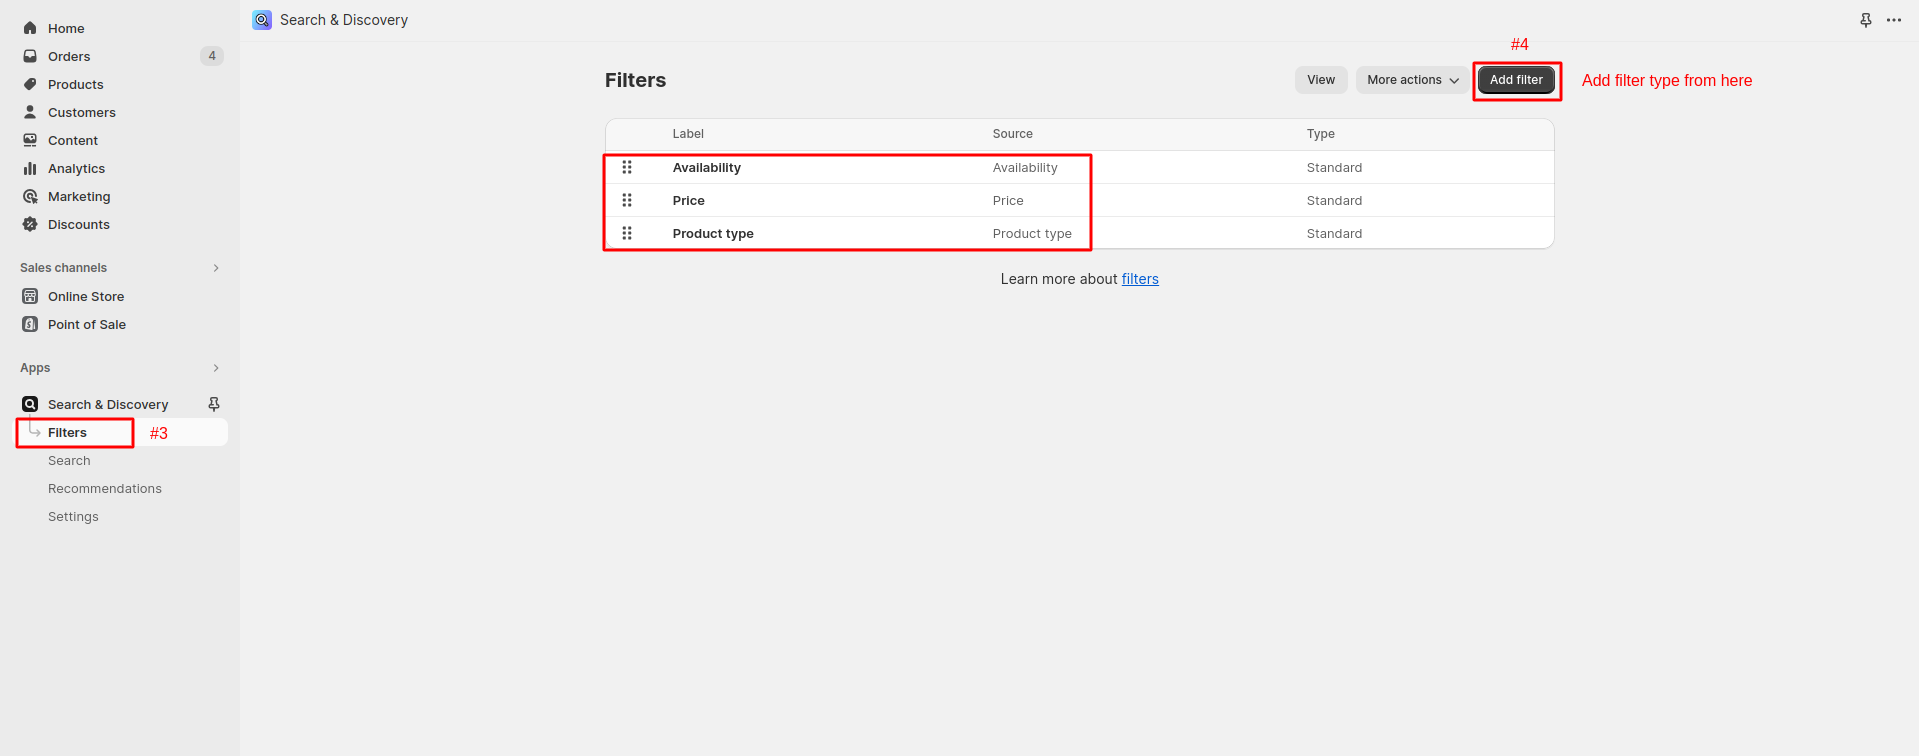Grab the drag handle for Availability row
Screen dimensions: 1919x756
(627, 167)
